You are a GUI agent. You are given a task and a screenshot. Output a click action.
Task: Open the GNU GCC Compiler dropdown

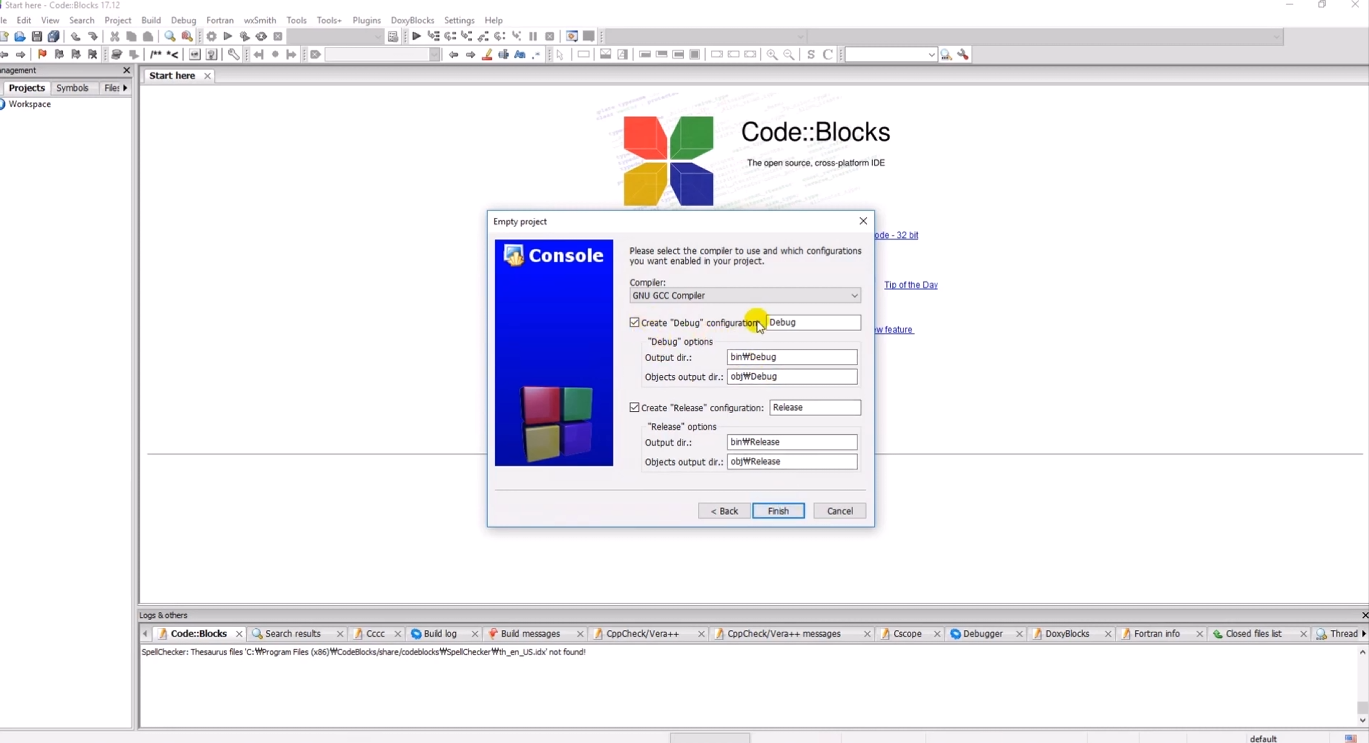[x=745, y=296]
